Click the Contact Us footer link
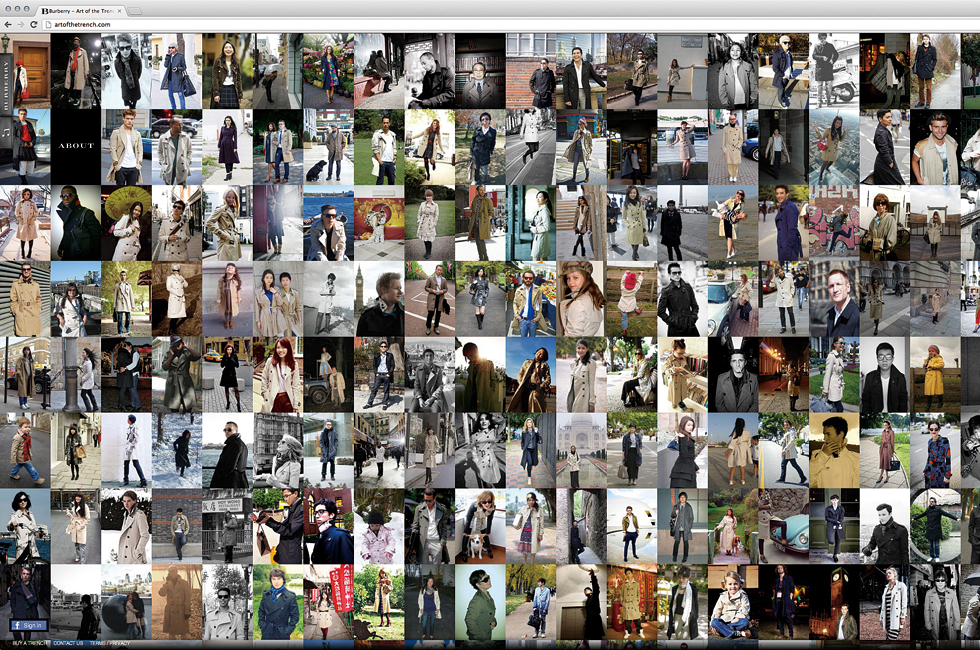This screenshot has height=650, width=980. tap(68, 643)
